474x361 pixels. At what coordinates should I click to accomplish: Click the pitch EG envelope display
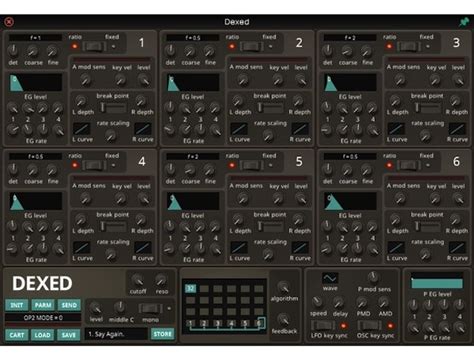click(x=437, y=282)
